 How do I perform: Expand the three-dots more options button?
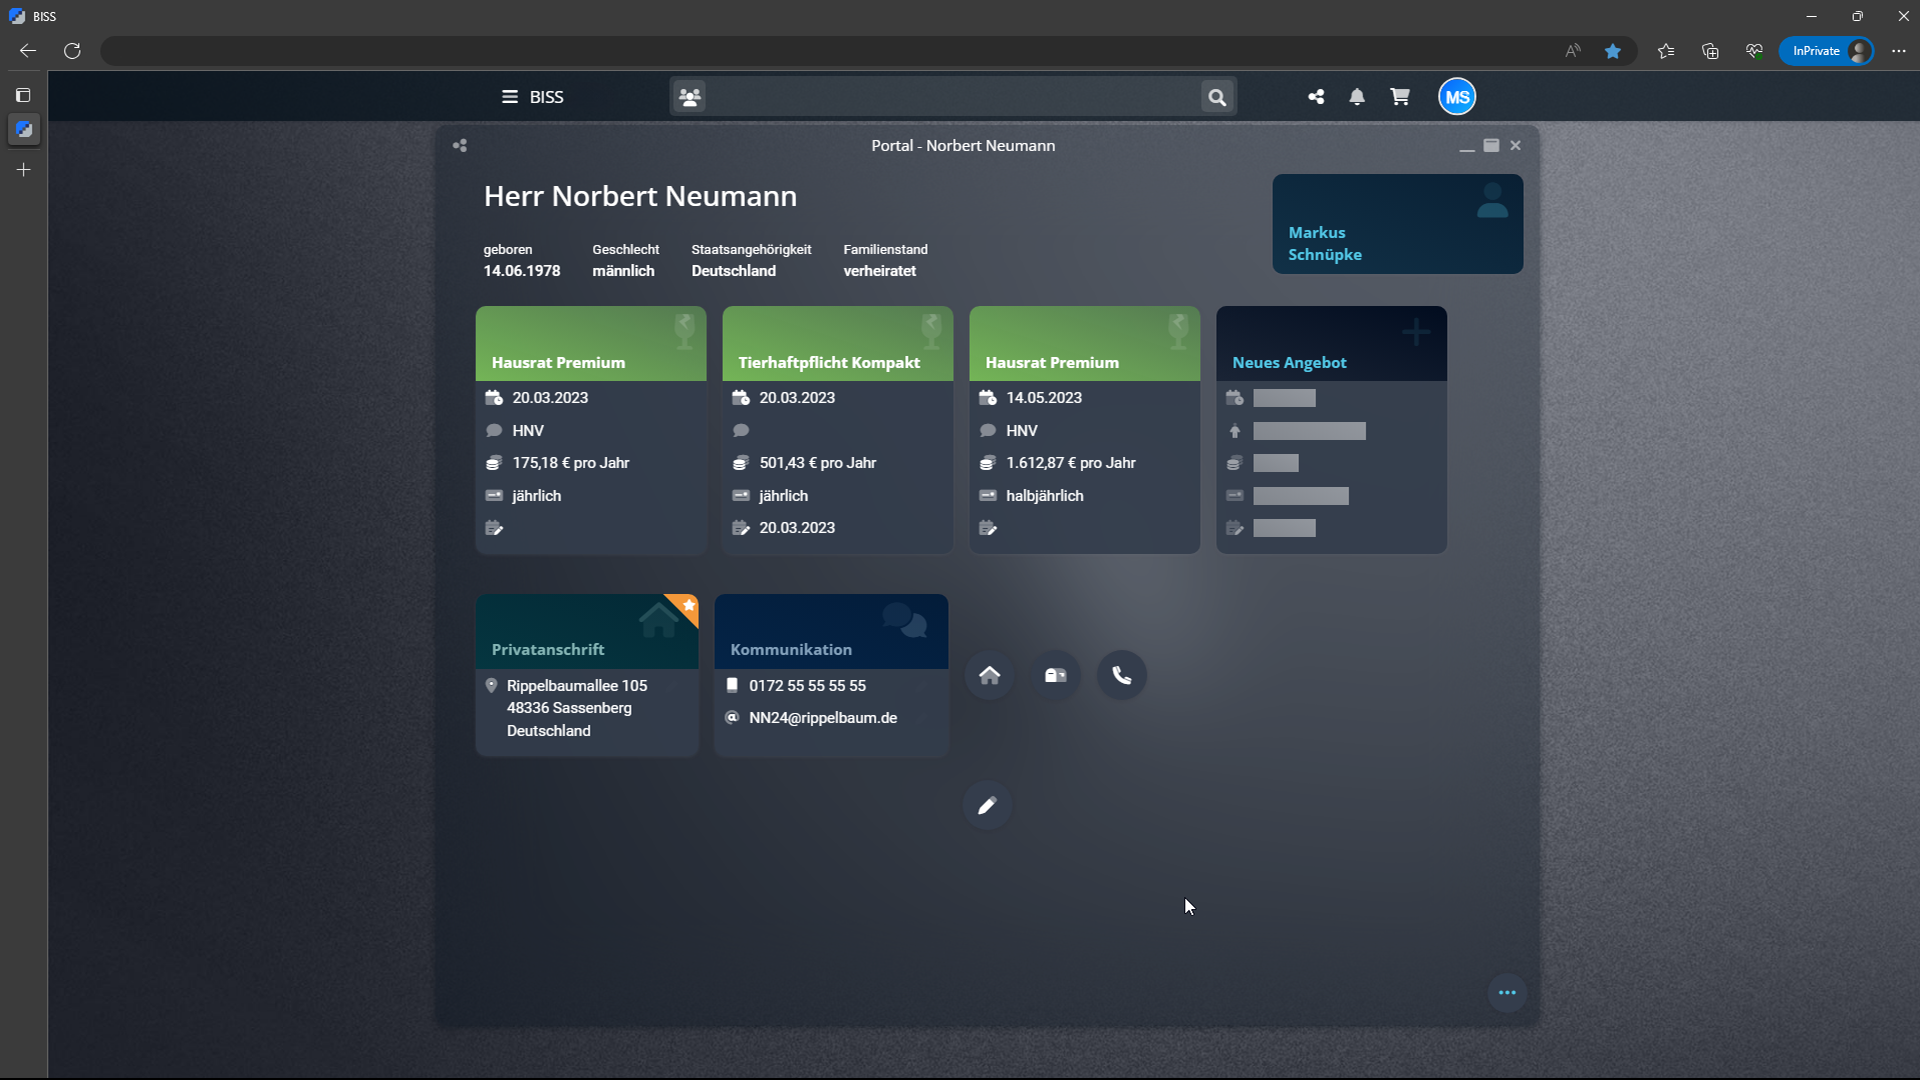[x=1507, y=993]
